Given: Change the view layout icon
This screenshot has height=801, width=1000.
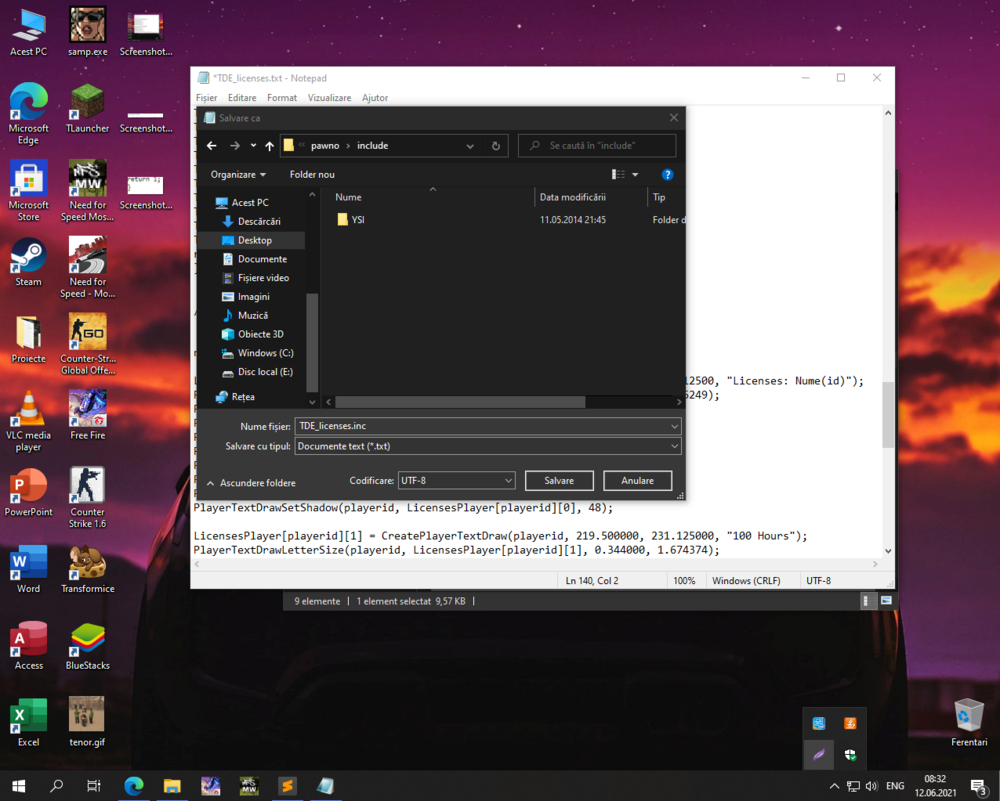Looking at the screenshot, I should tap(618, 175).
